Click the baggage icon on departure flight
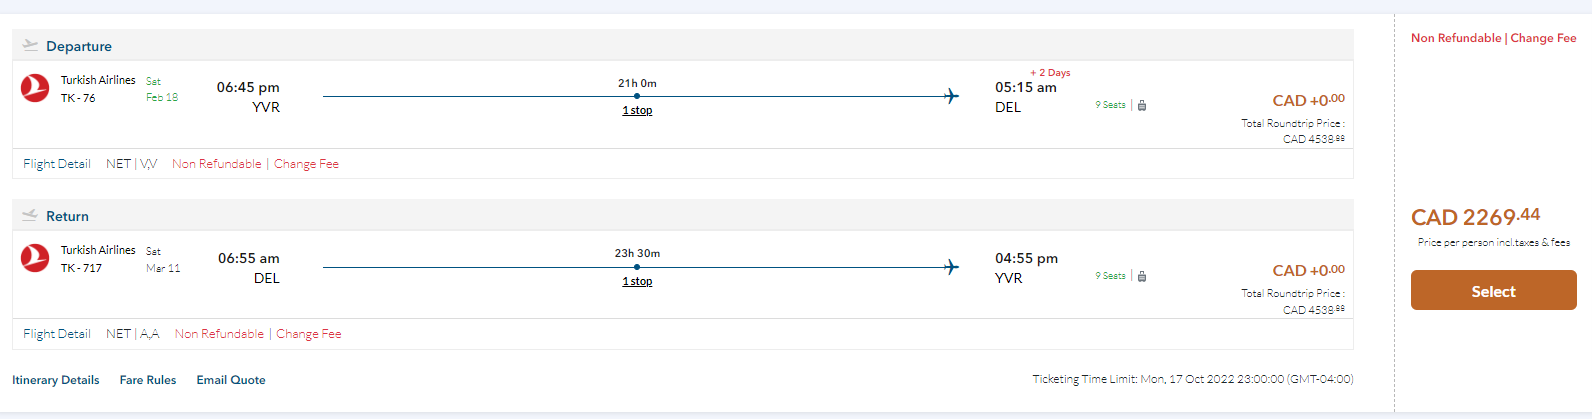Viewport: 1592px width, 419px height. [x=1142, y=105]
